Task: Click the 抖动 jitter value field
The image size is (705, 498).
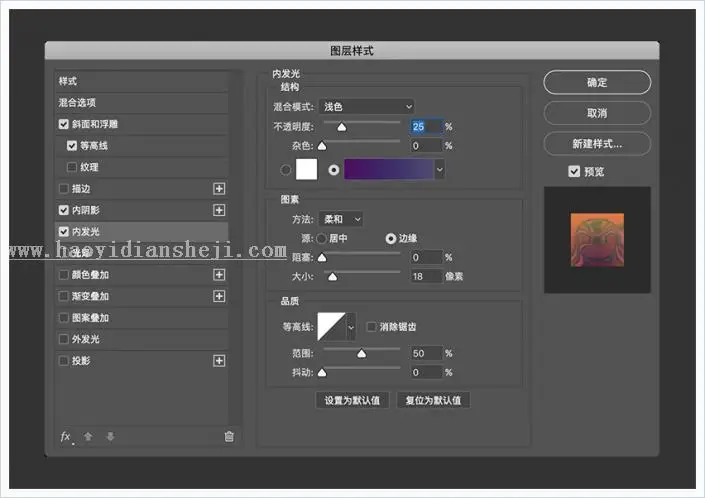Action: pos(426,372)
